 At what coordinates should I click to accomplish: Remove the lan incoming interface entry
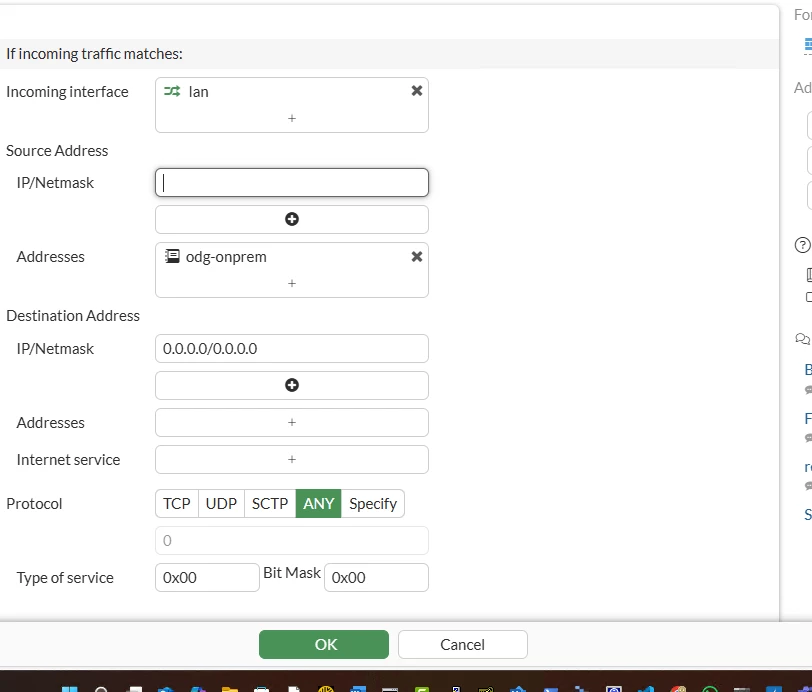coord(416,91)
